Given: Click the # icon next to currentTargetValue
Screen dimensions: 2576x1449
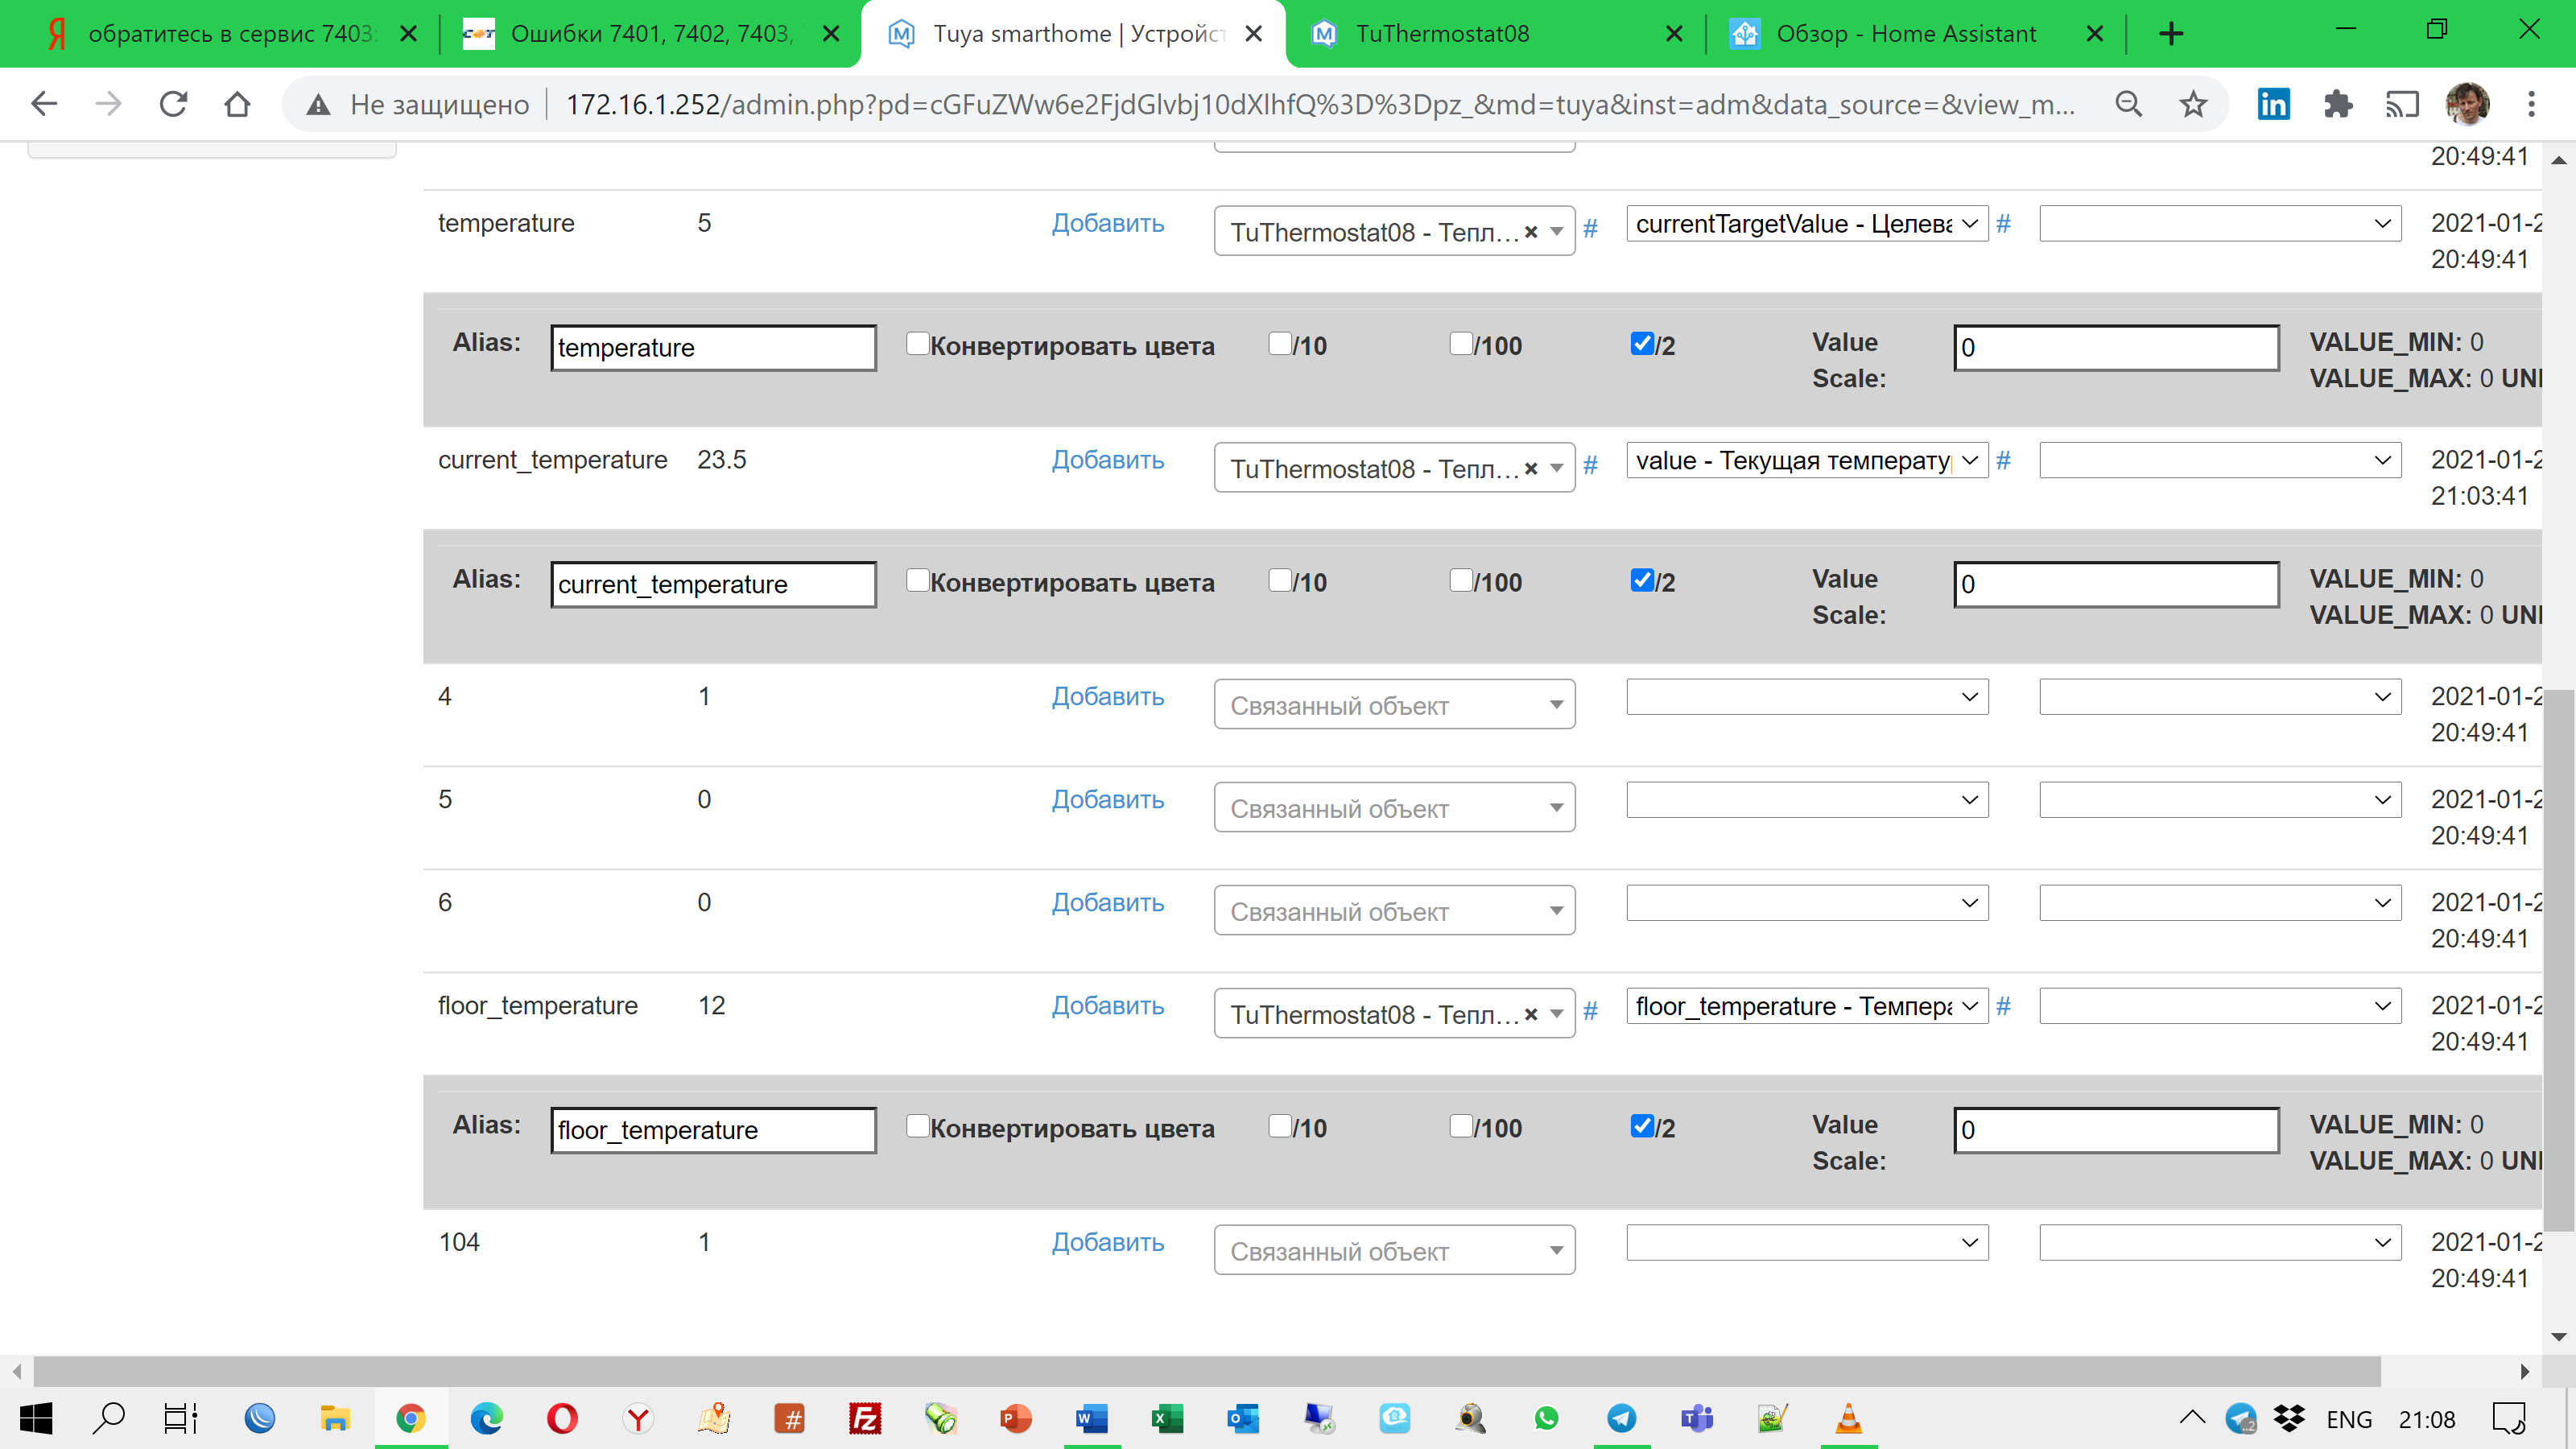Looking at the screenshot, I should pyautogui.click(x=2003, y=224).
